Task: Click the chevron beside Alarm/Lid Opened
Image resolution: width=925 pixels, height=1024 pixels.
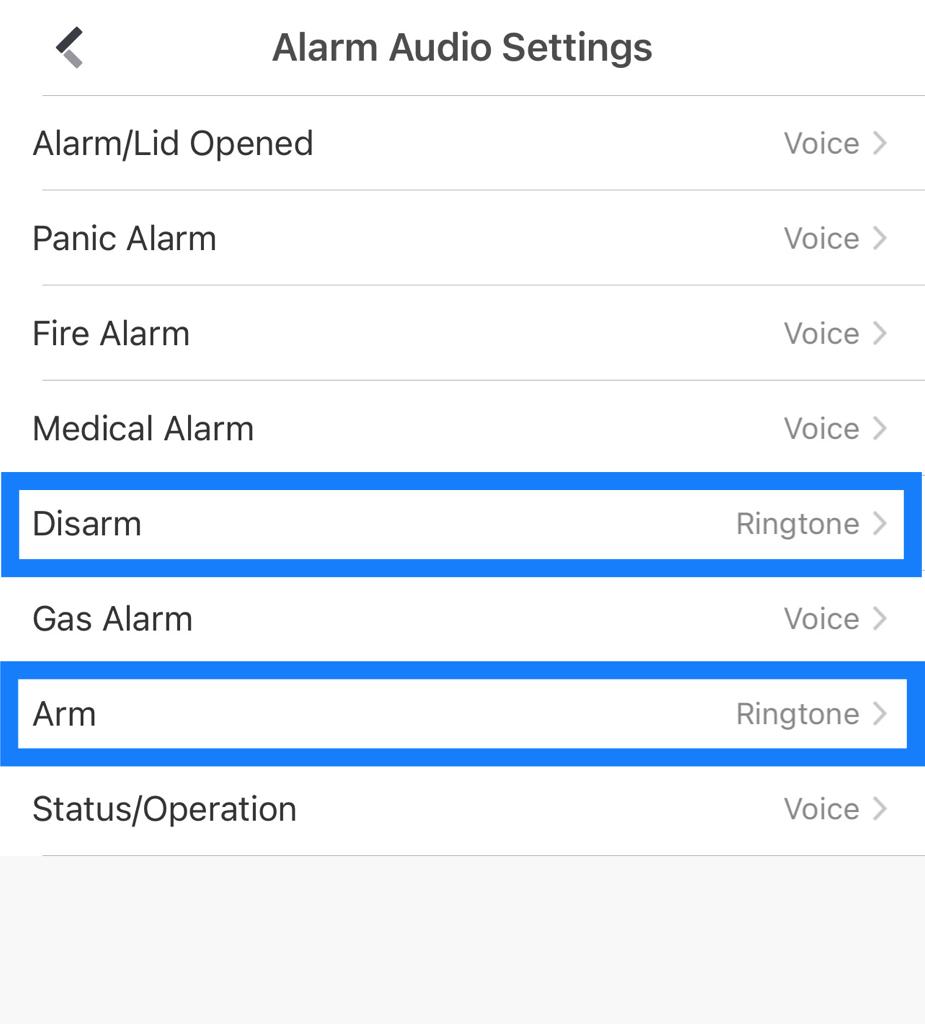Action: (x=880, y=143)
